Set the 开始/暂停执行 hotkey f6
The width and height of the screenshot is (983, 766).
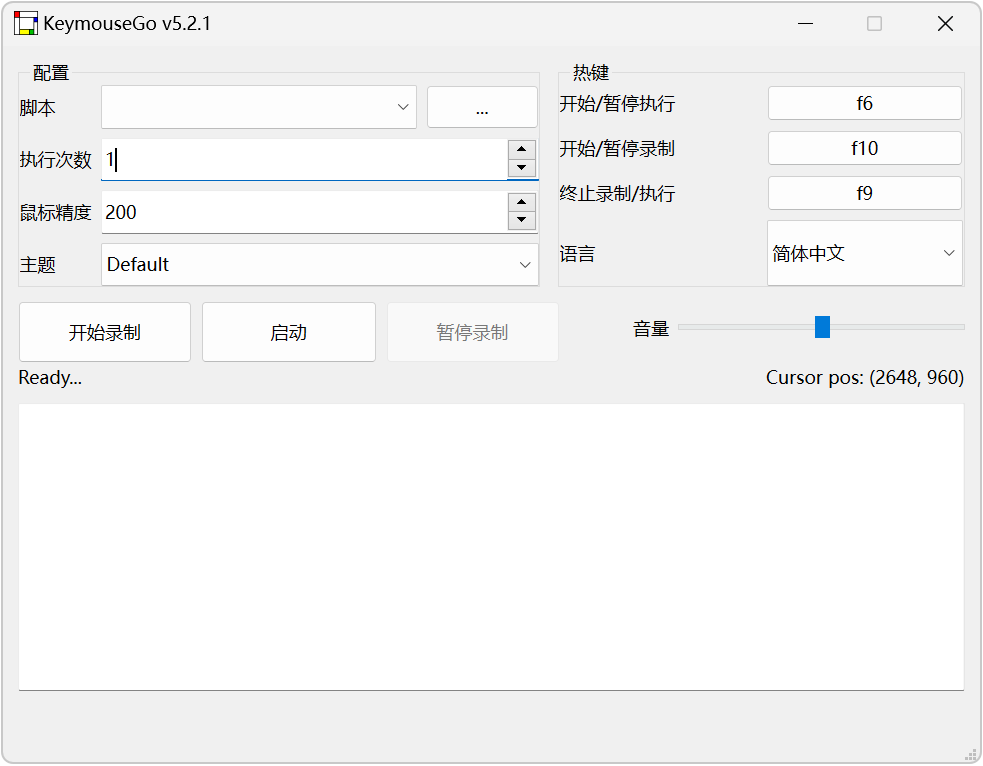(865, 103)
